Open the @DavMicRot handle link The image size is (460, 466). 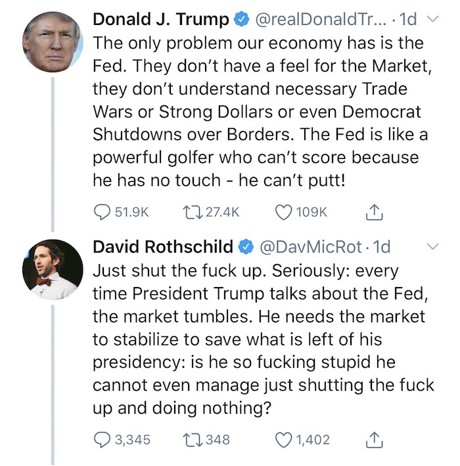[x=310, y=247]
